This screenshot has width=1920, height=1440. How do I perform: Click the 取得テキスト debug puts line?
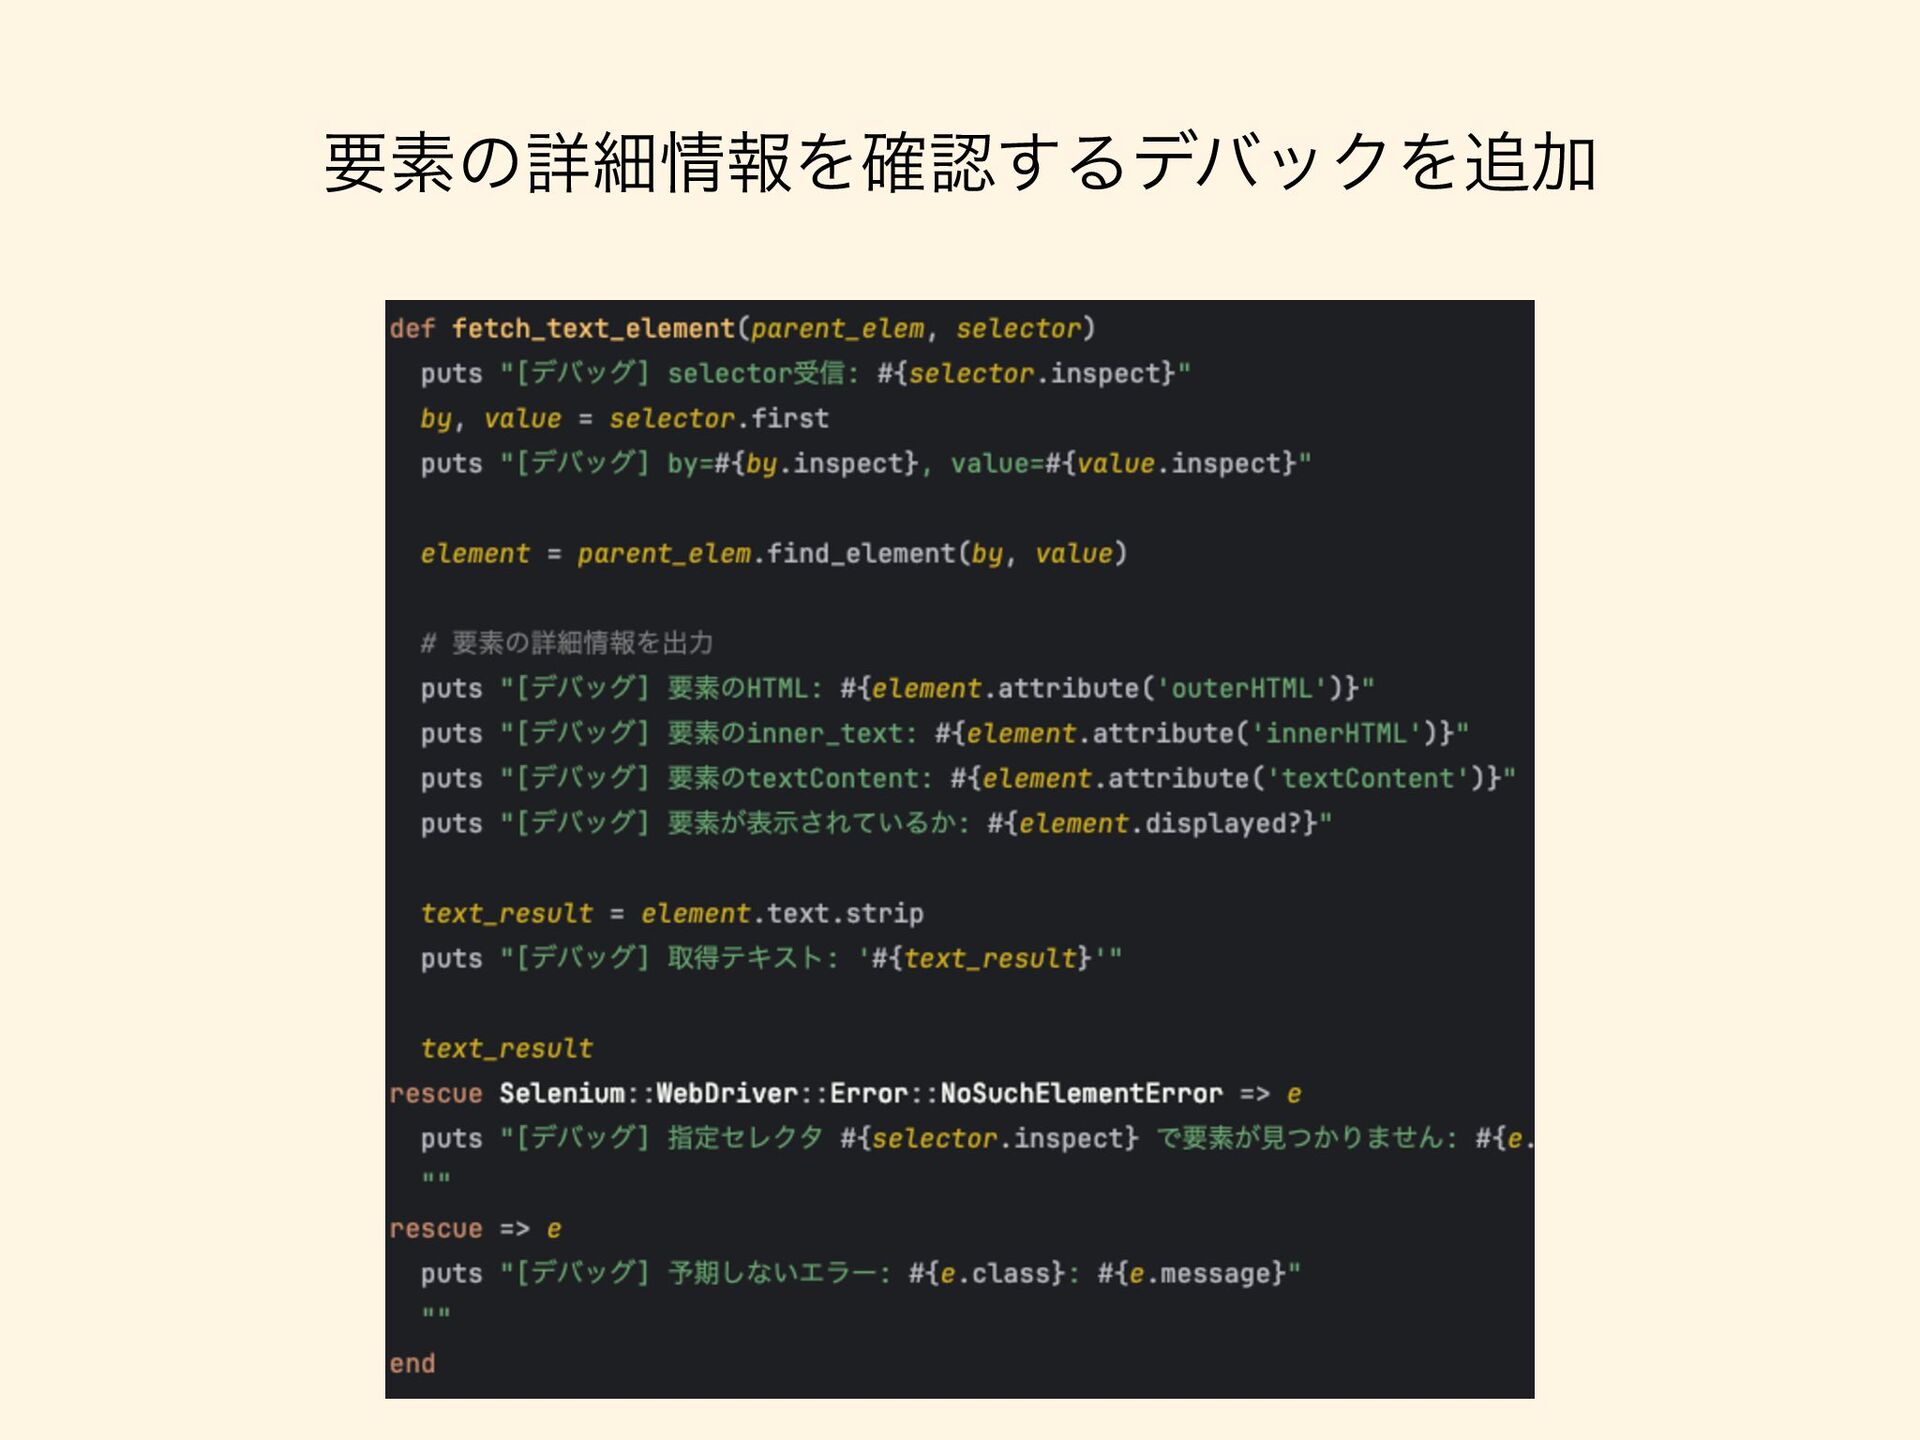tap(771, 959)
